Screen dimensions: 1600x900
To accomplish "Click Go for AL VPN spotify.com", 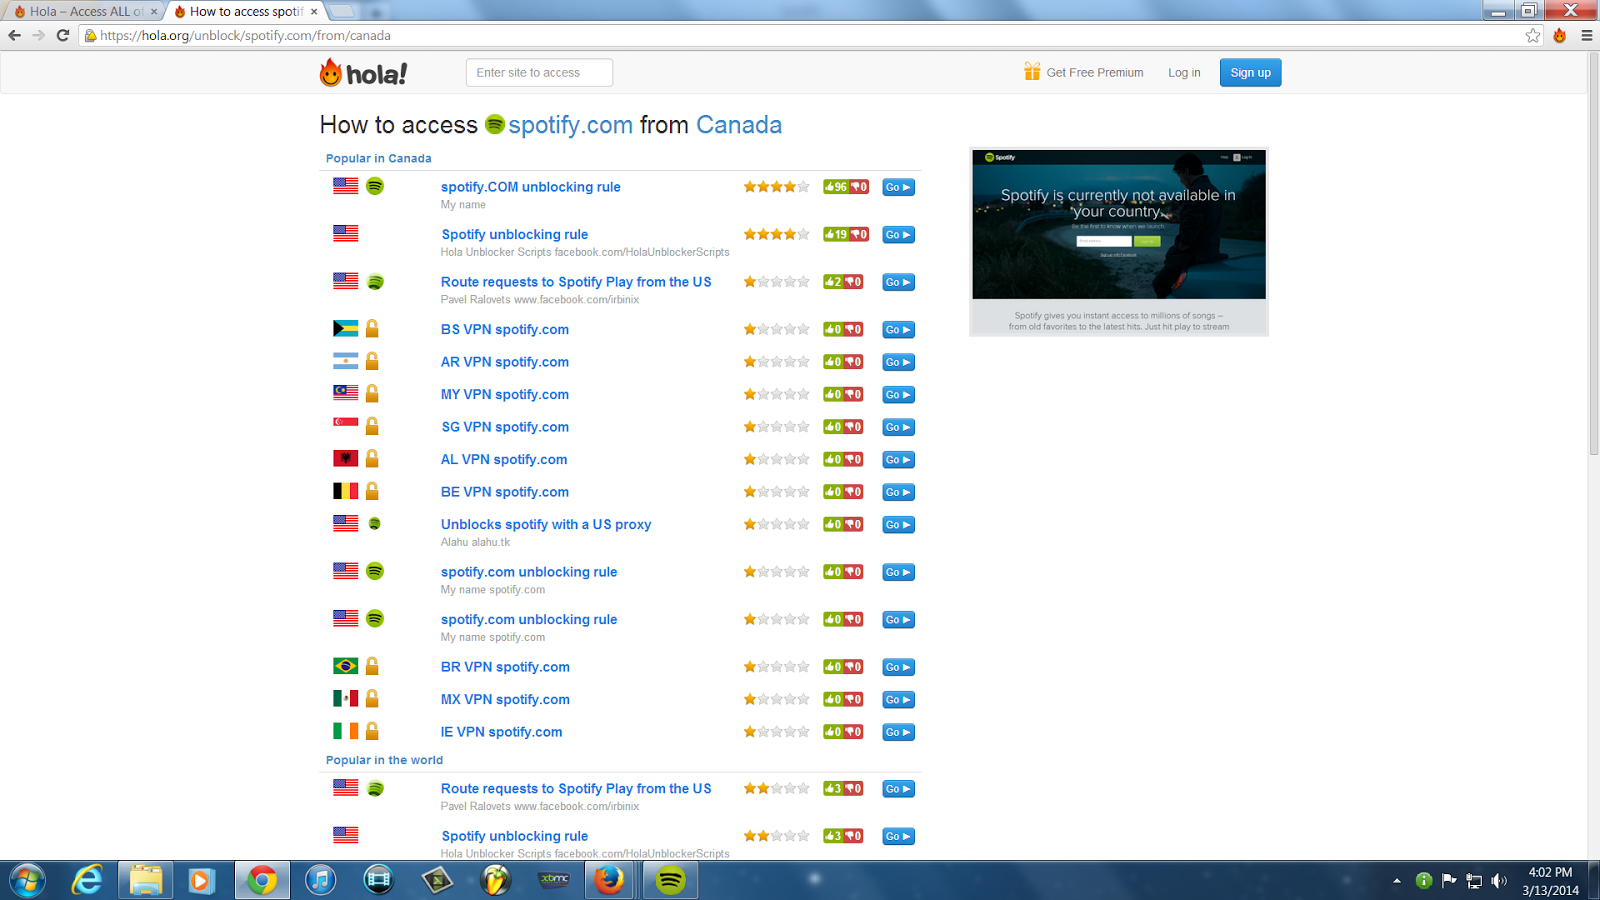I will click(x=898, y=460).
